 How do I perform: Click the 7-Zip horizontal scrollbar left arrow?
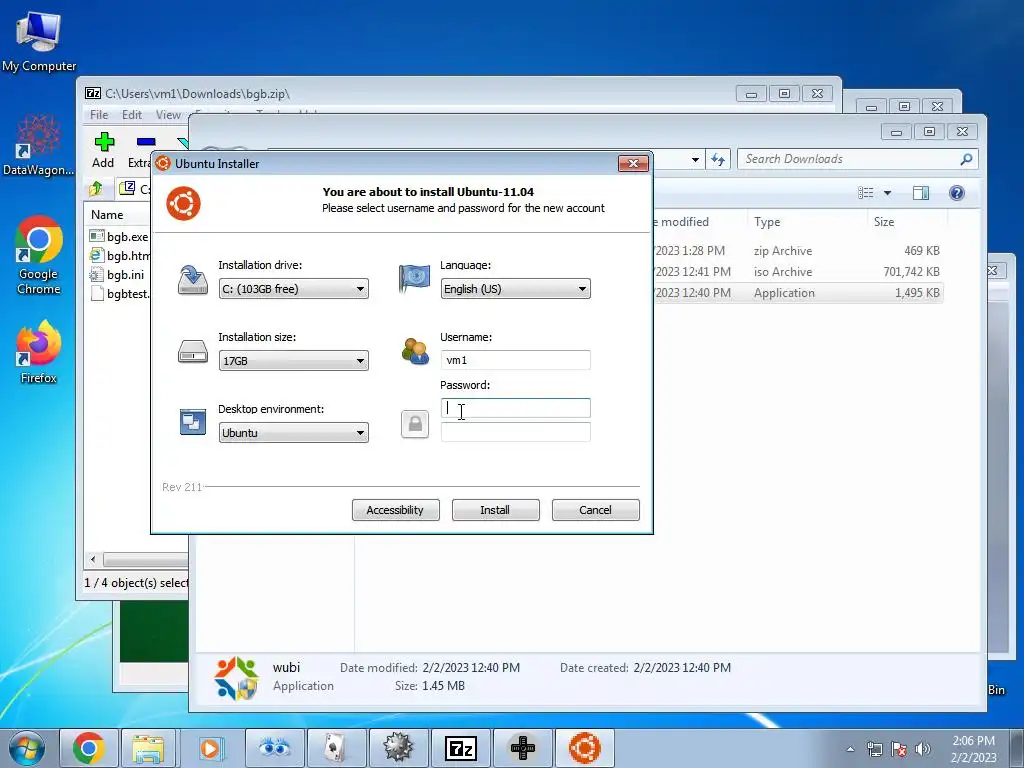[x=93, y=560]
